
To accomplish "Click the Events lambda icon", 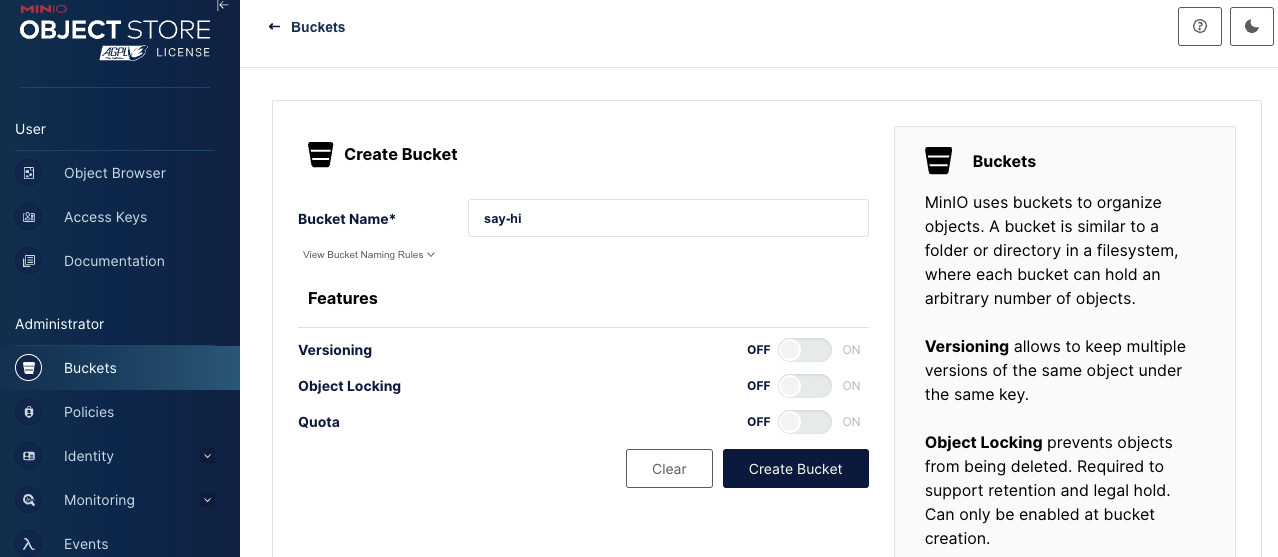I will [x=29, y=544].
